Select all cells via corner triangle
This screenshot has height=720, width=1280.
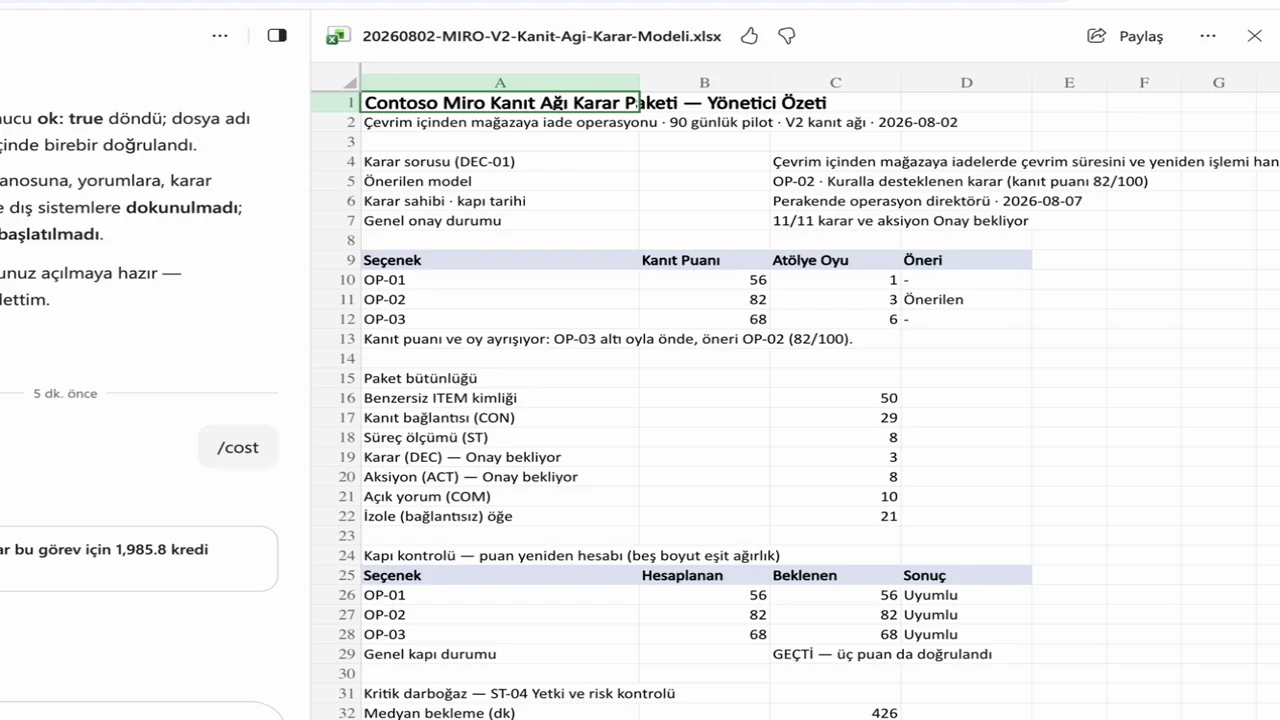350,83
